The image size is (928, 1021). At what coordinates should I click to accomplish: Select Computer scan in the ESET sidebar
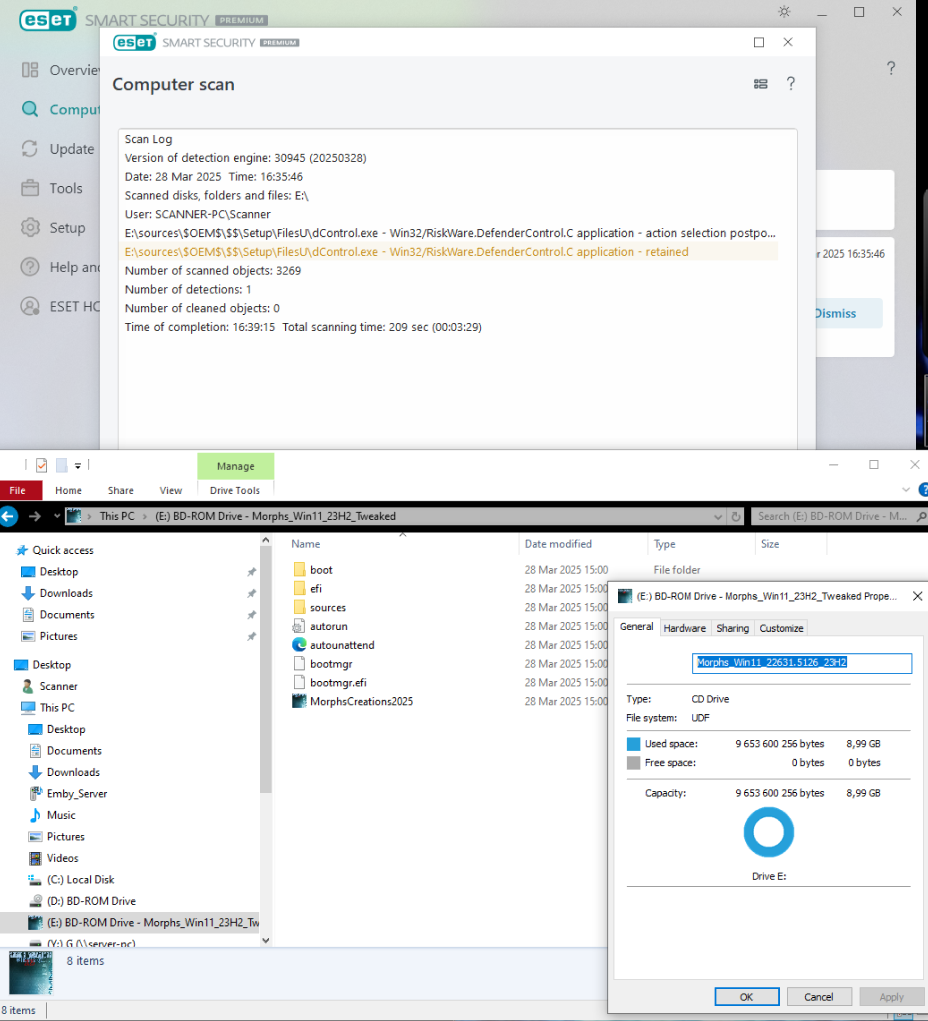[60, 109]
